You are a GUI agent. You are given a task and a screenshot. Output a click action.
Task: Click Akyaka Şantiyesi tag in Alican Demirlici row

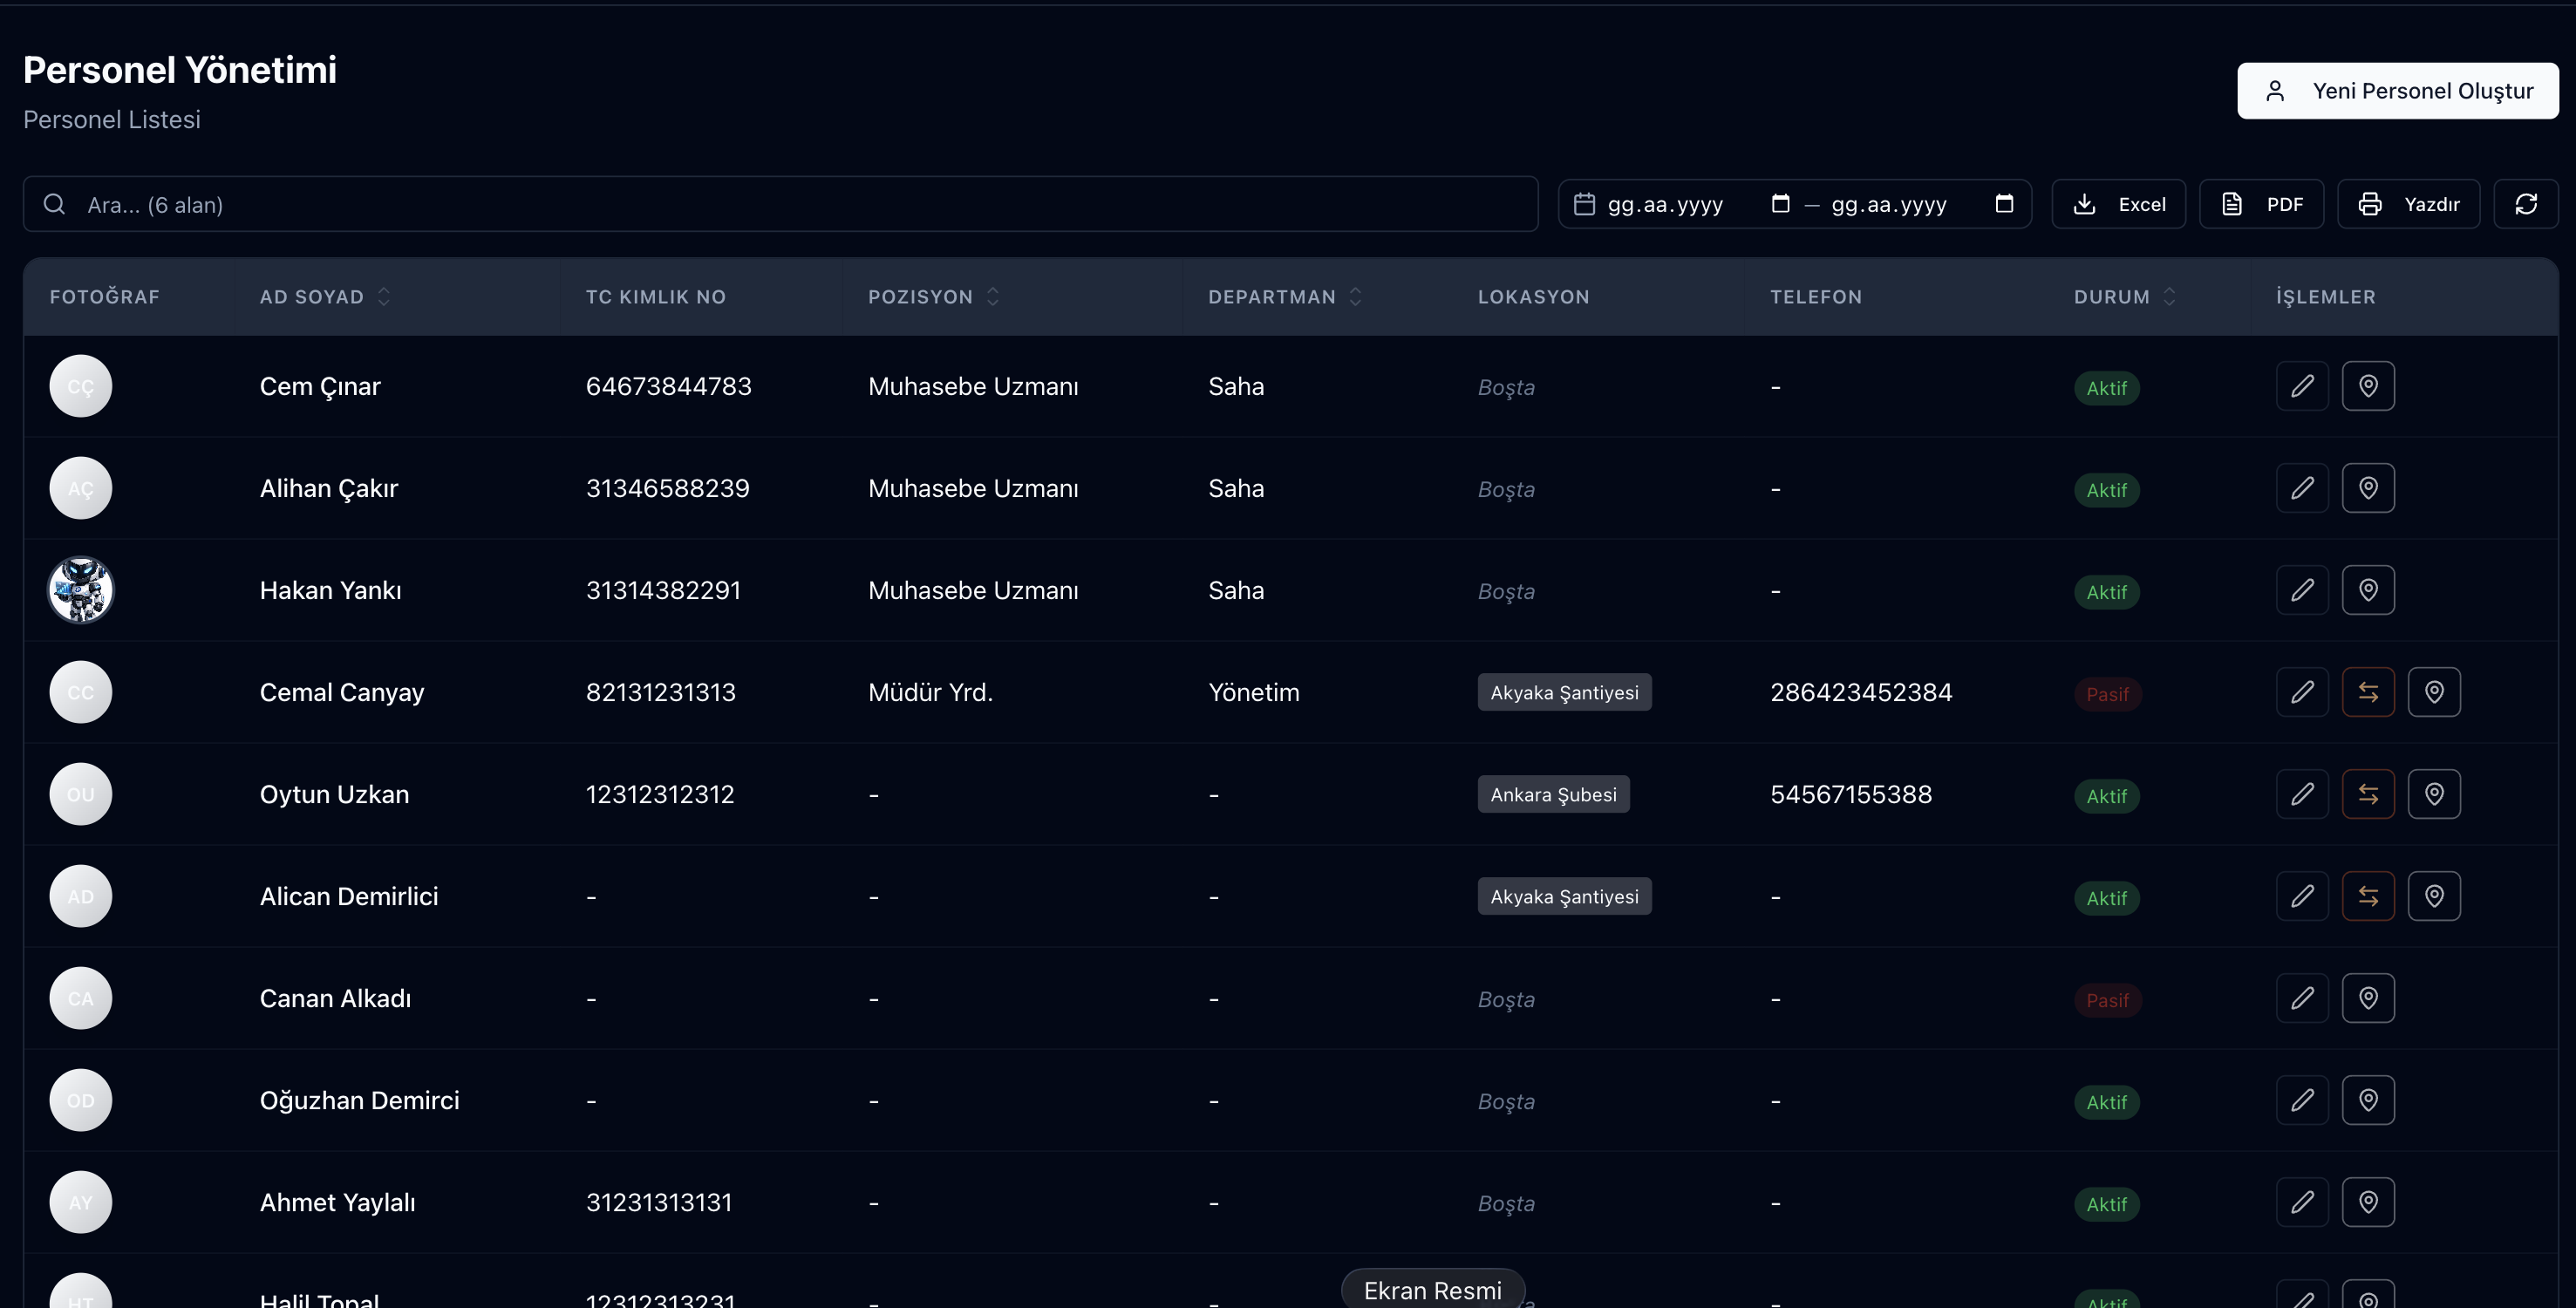coord(1564,896)
